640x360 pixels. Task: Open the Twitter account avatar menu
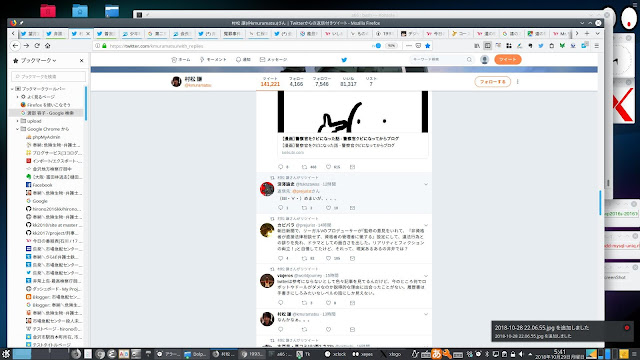[484, 60]
